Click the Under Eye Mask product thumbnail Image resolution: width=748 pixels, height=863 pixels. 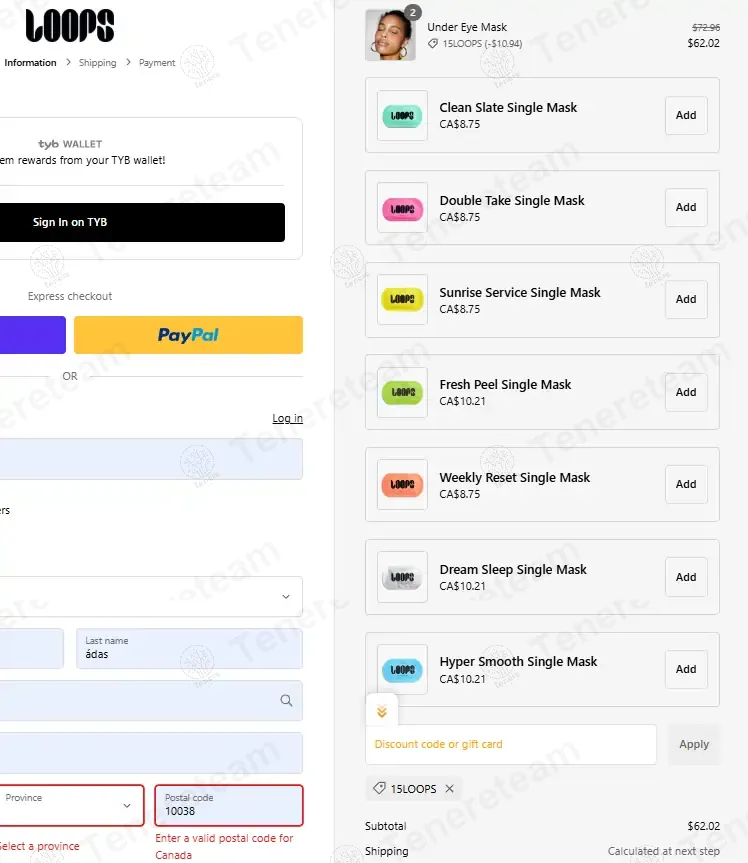[x=390, y=35]
